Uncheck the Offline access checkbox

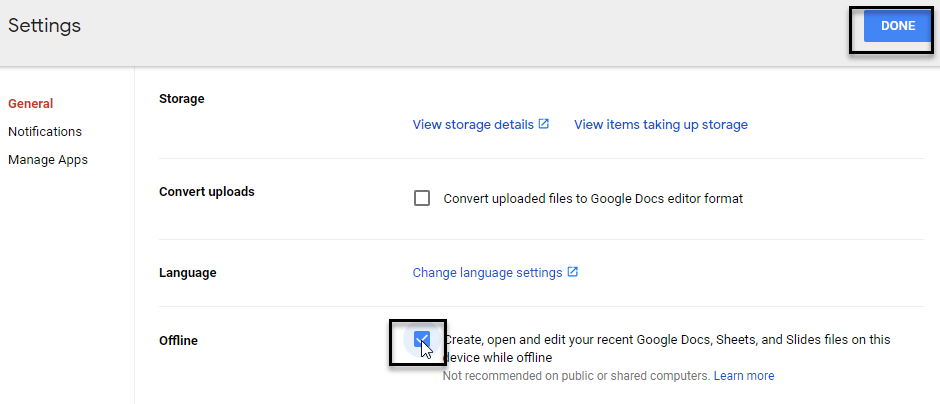click(422, 340)
